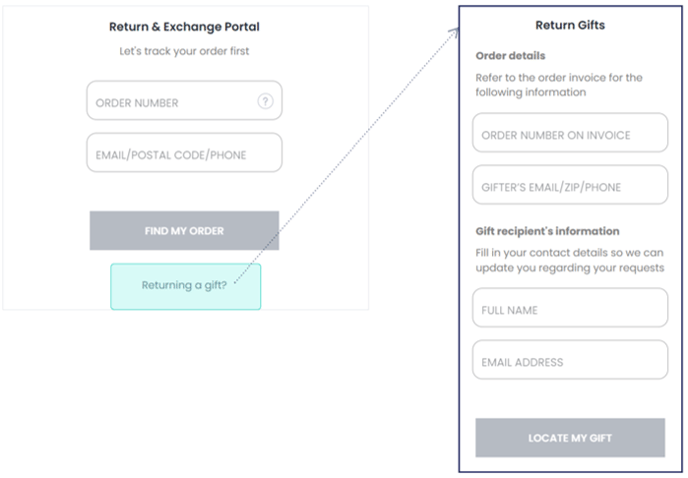Open the 'Returning a gift?' link
Screen dimensions: 688x478
pyautogui.click(x=186, y=286)
